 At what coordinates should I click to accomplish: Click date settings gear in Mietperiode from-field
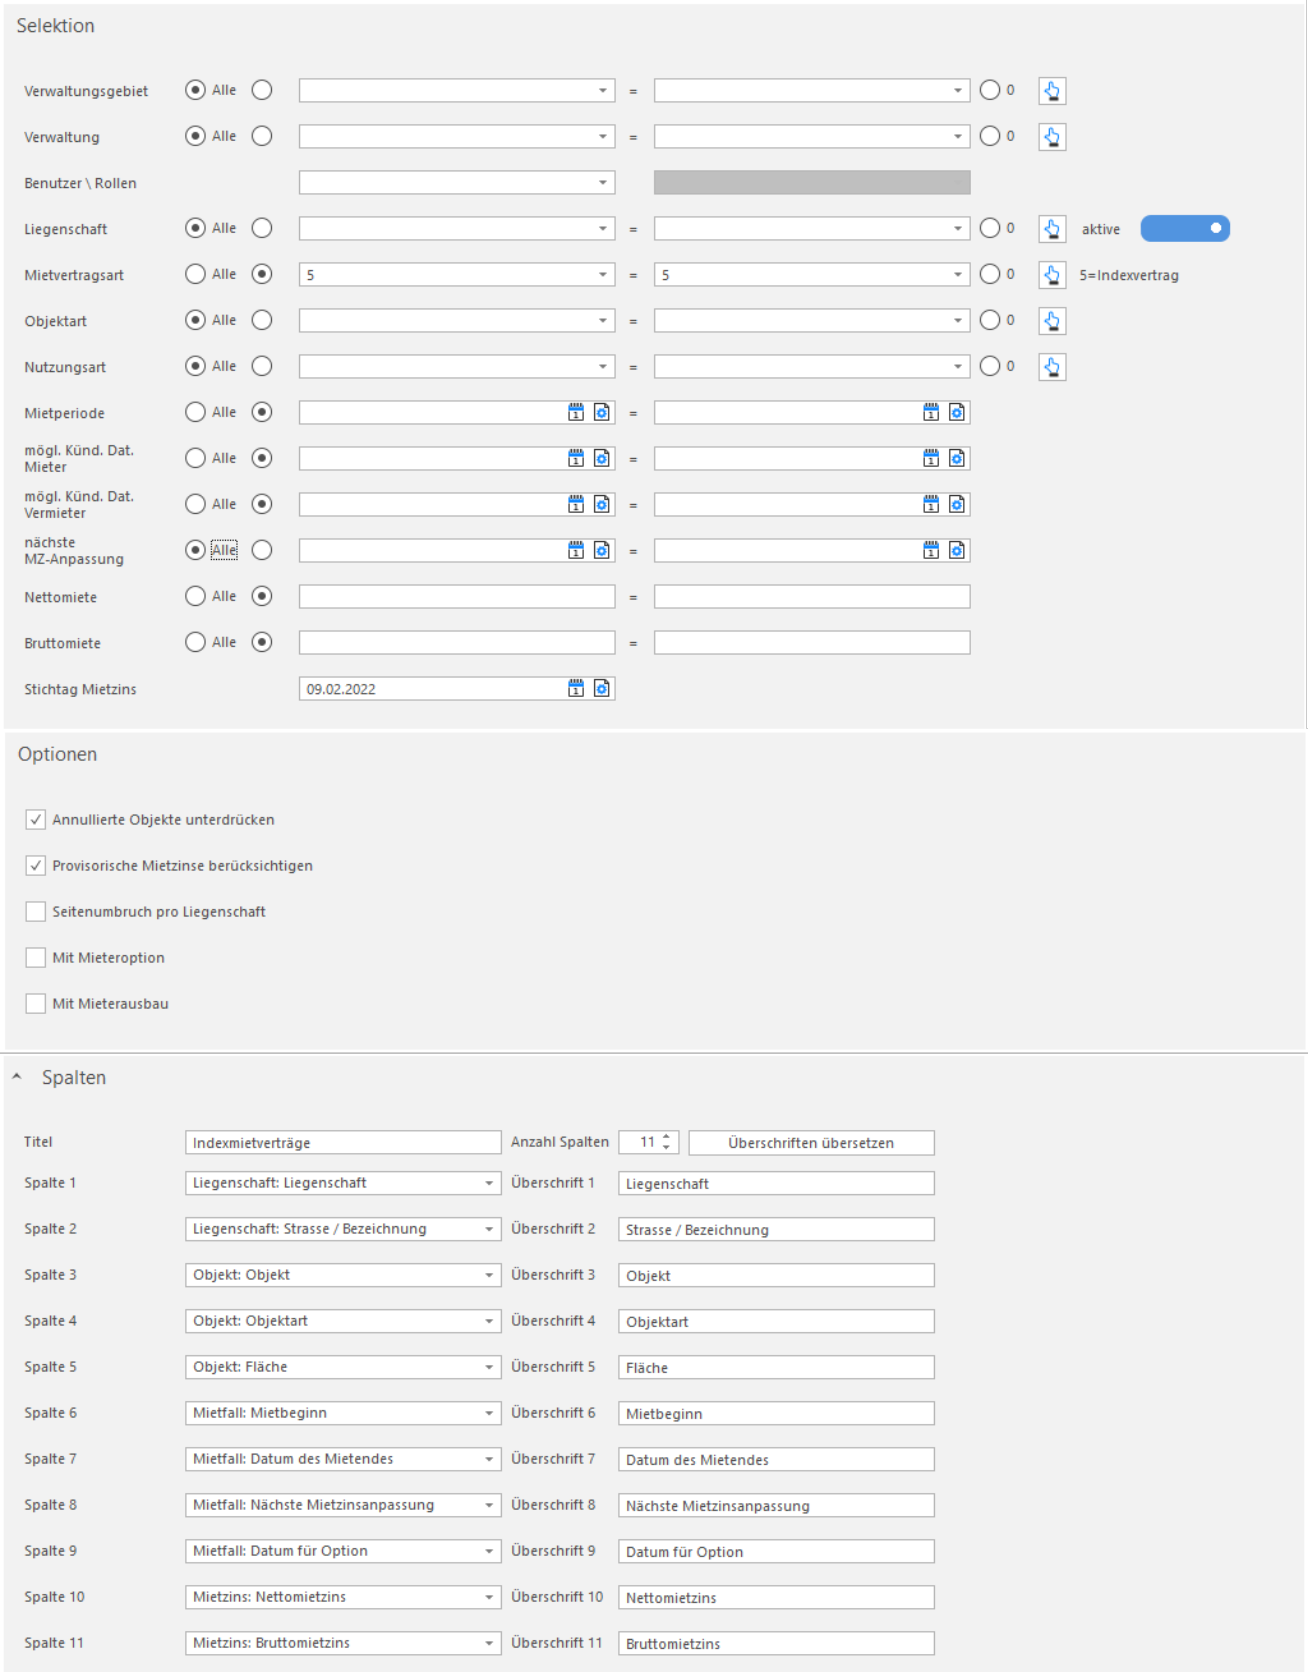pyautogui.click(x=602, y=412)
